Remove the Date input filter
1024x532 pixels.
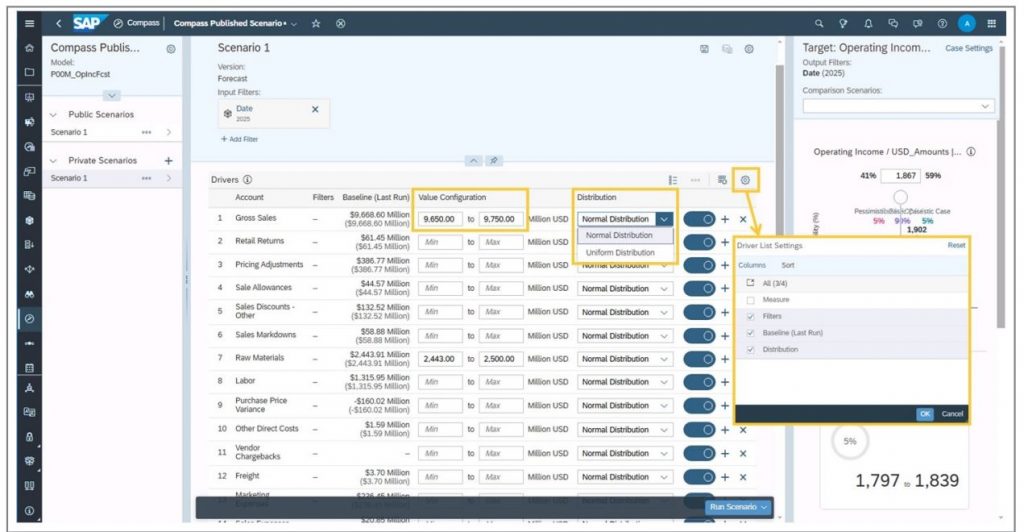(x=315, y=109)
